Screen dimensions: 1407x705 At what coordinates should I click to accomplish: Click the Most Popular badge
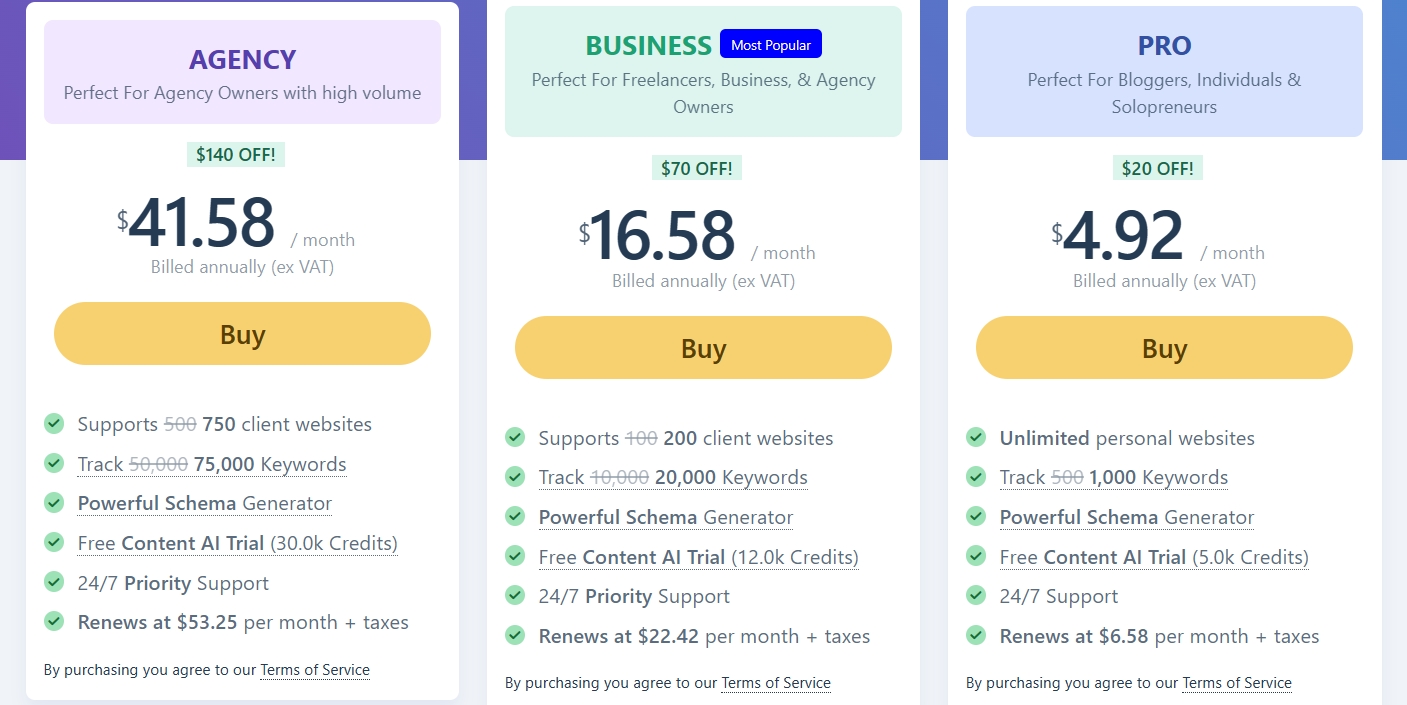[771, 45]
